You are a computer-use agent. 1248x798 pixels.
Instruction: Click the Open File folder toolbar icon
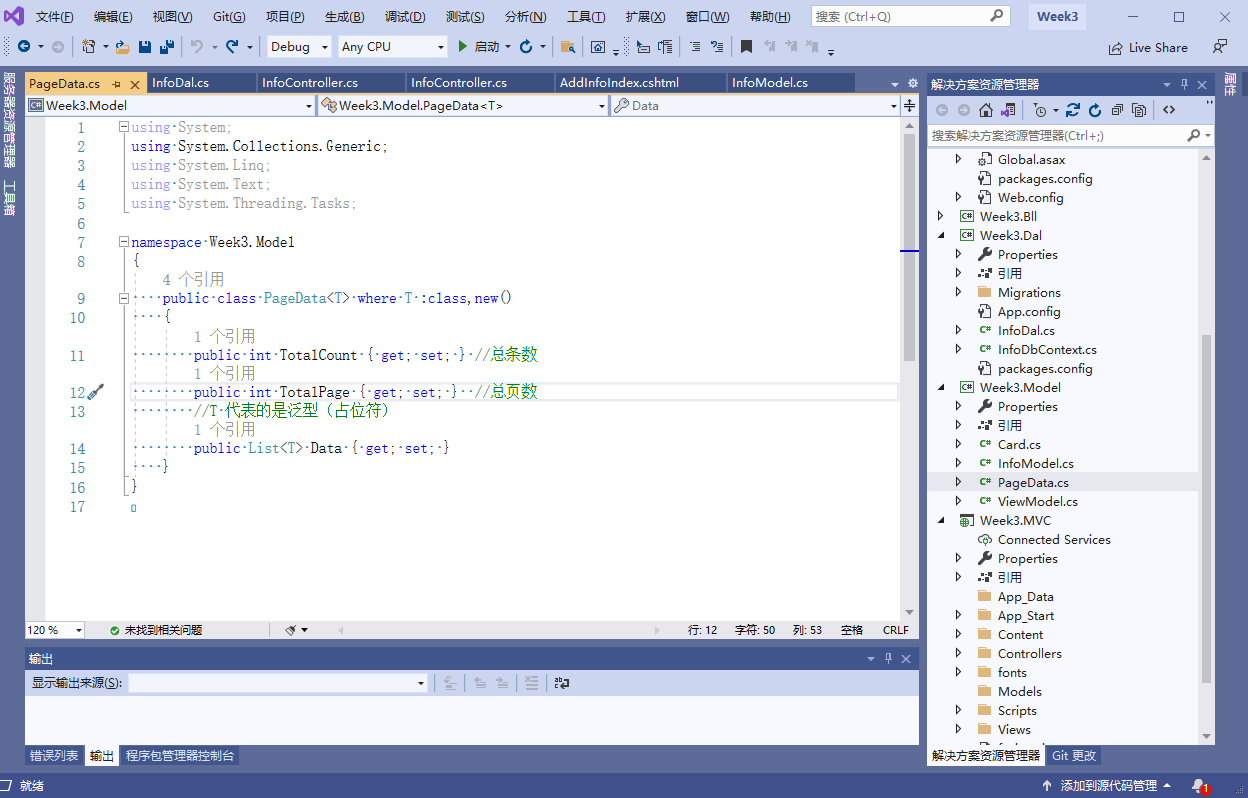[122, 47]
